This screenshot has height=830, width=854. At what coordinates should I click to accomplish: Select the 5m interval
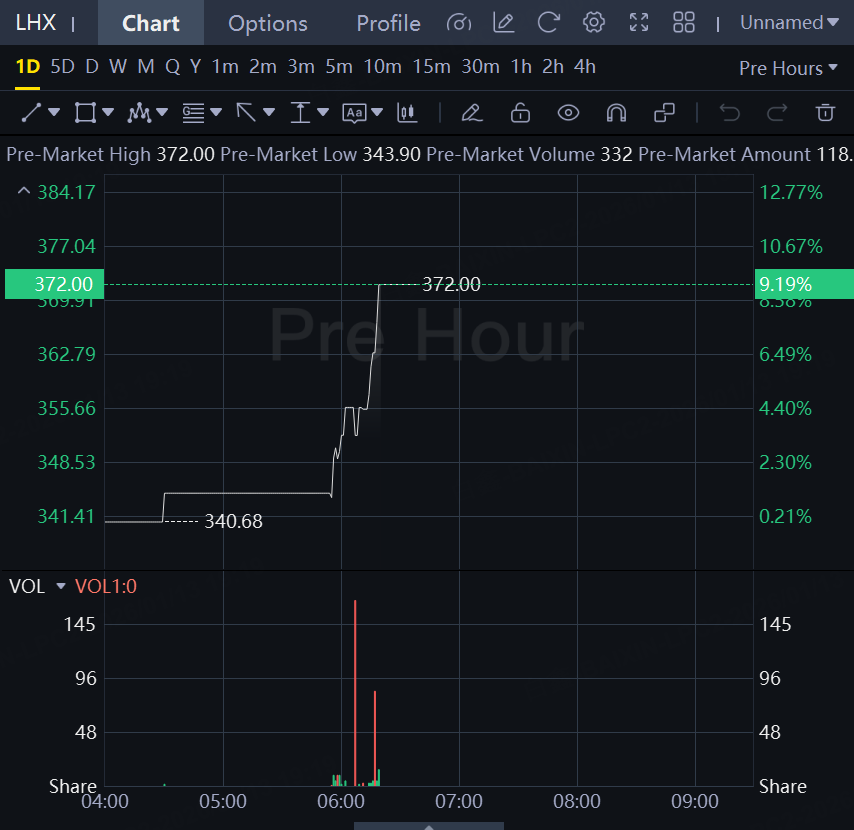(339, 67)
